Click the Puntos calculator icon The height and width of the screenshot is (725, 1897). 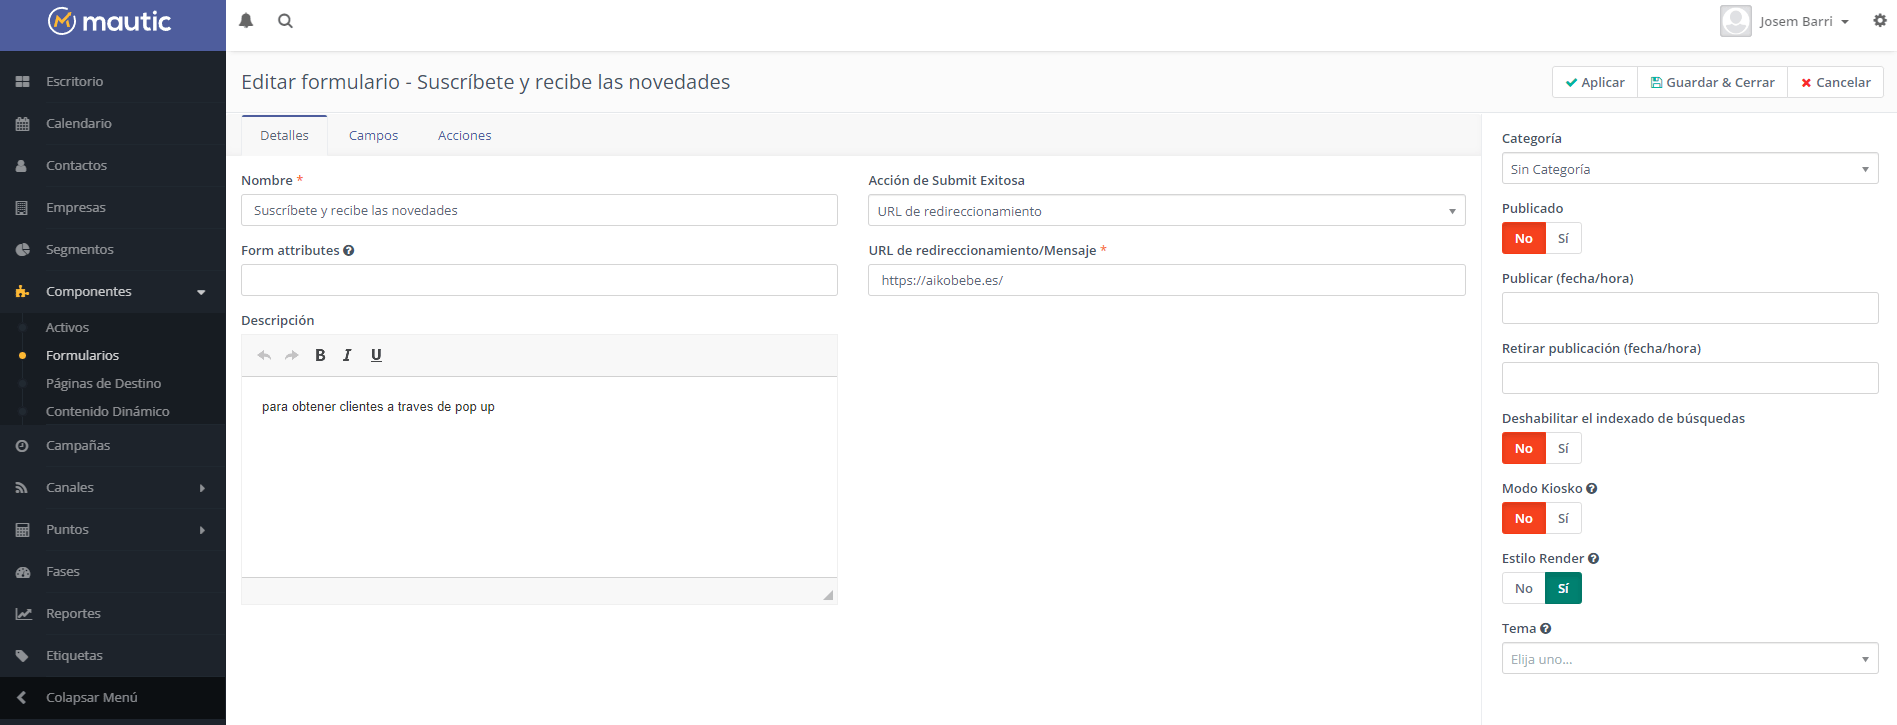pyautogui.click(x=22, y=530)
